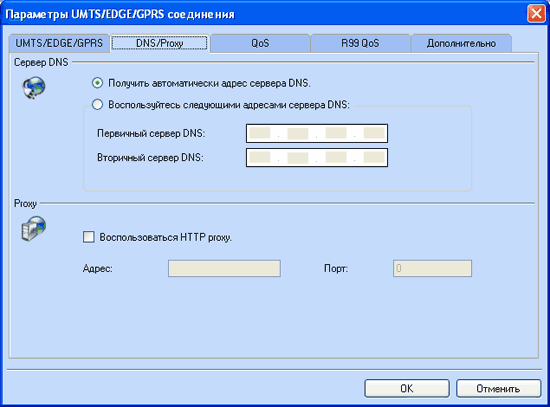Select automatic DNS server address radio button

(97, 83)
